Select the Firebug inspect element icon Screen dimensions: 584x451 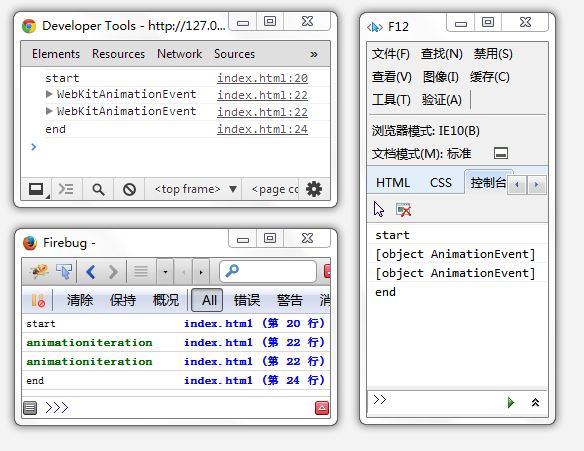(x=64, y=271)
